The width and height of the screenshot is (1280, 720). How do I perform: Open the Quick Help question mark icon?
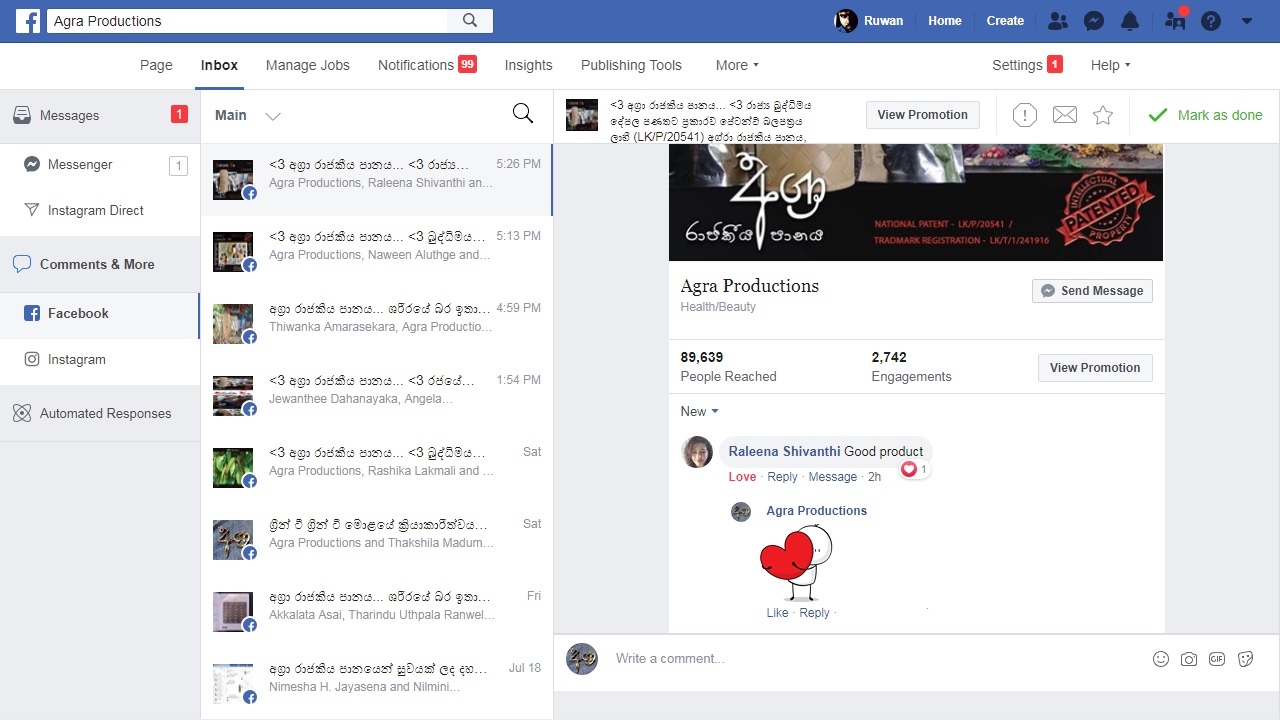(1211, 21)
